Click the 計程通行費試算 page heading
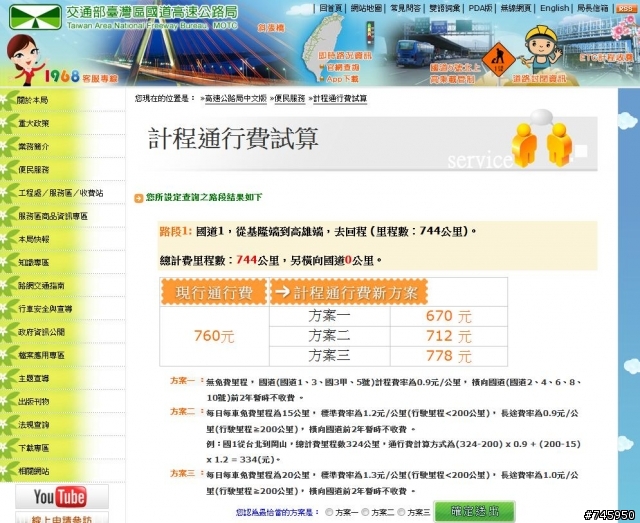The height and width of the screenshot is (523, 640). (x=233, y=139)
